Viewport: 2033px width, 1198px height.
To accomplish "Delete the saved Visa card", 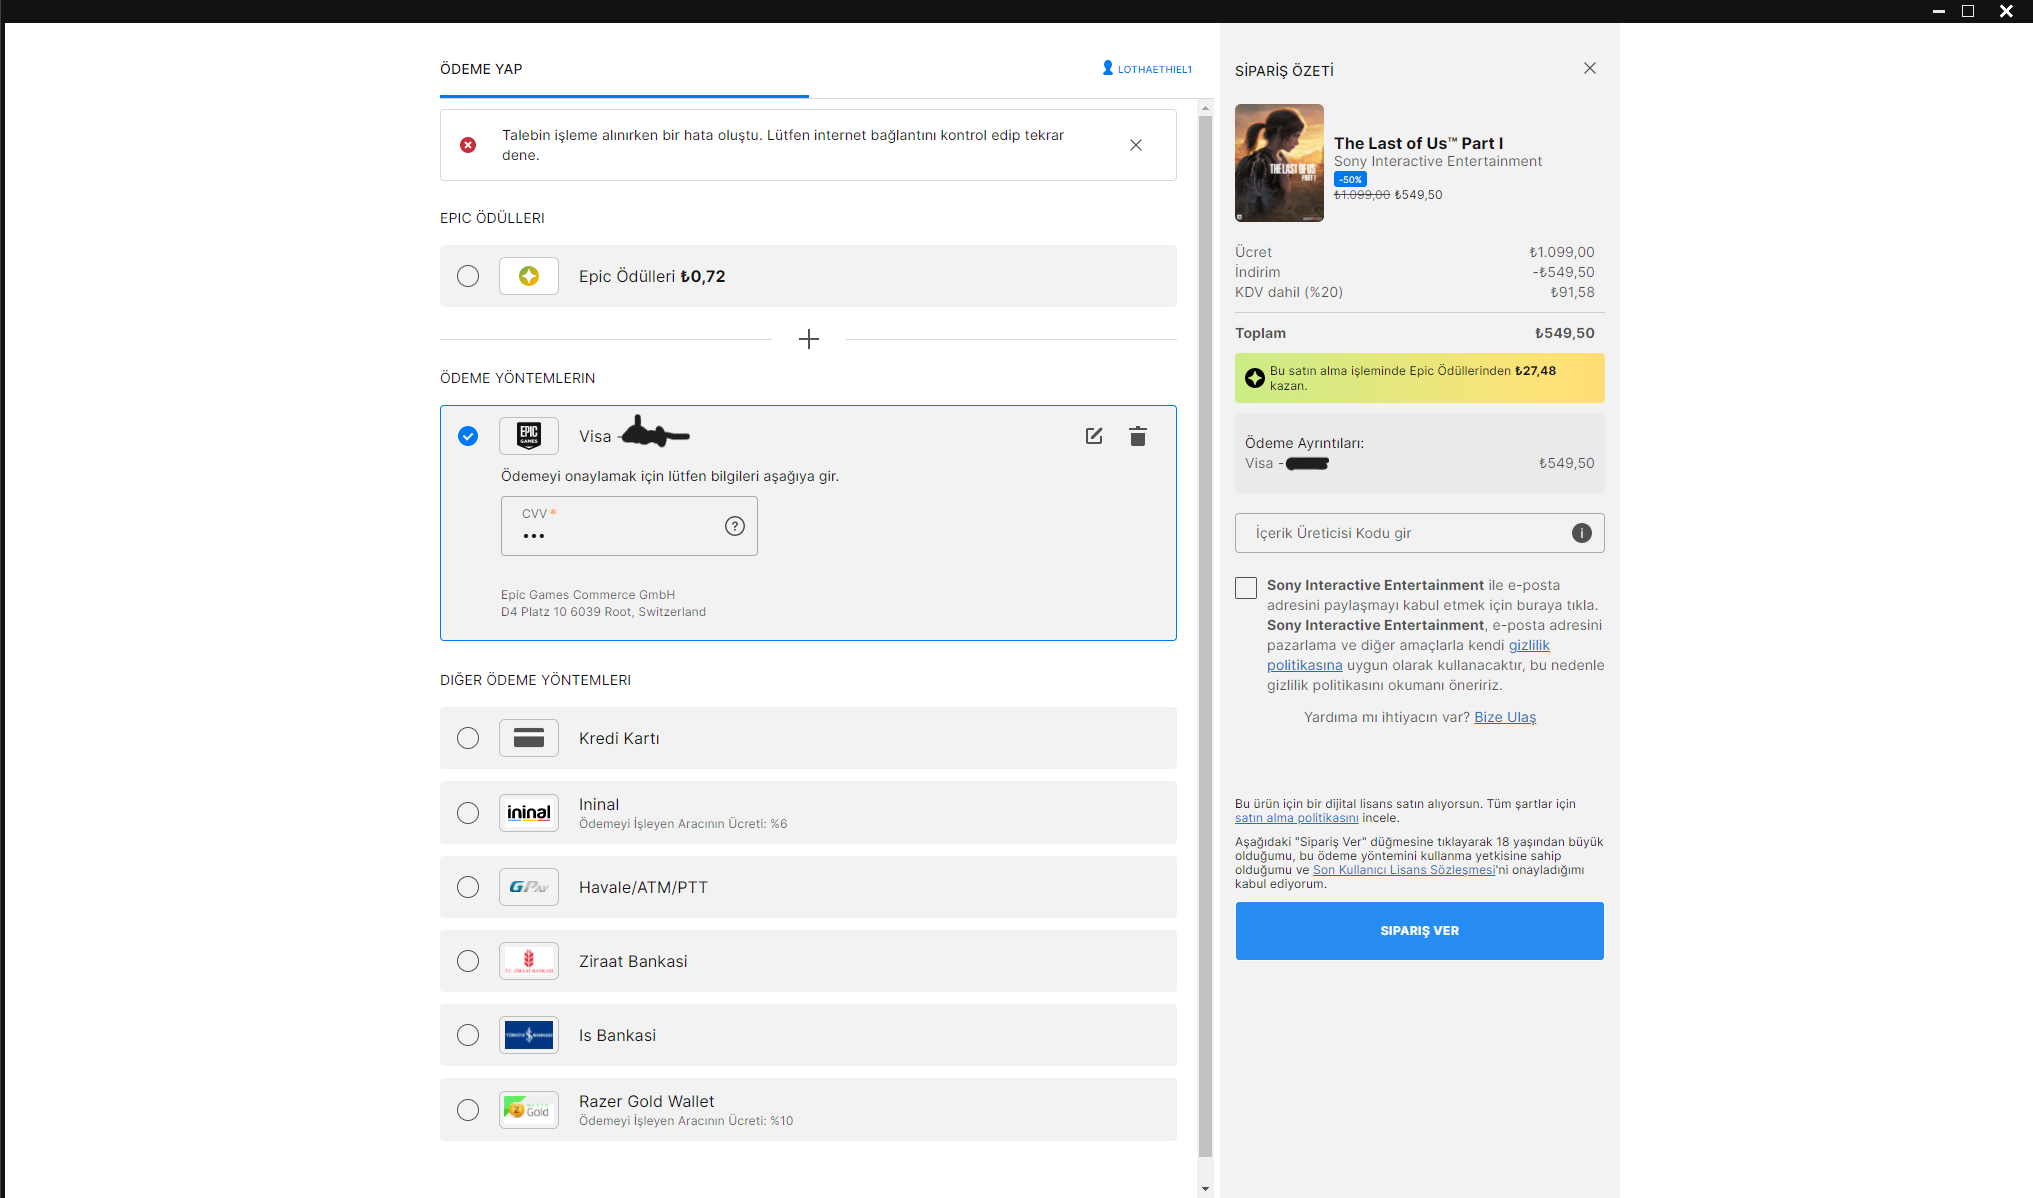I will 1138,436.
